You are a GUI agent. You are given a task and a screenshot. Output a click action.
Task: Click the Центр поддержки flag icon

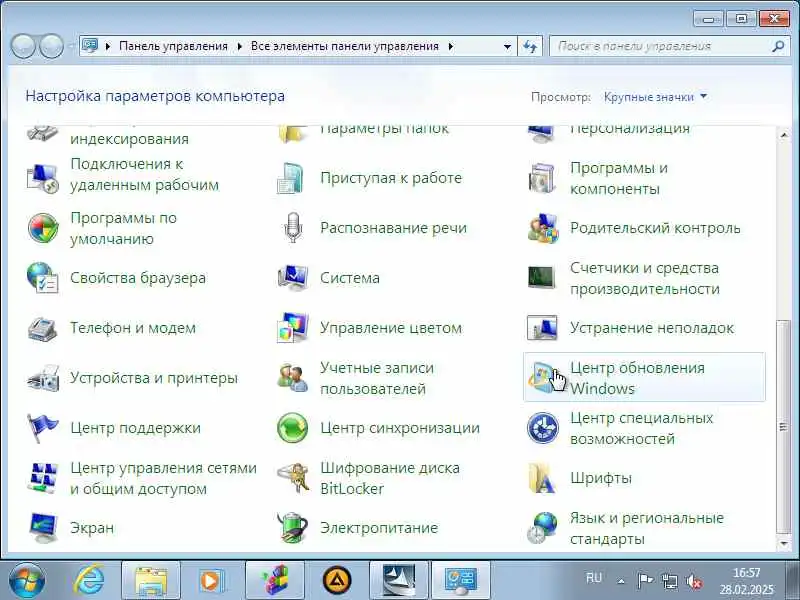pyautogui.click(x=42, y=428)
